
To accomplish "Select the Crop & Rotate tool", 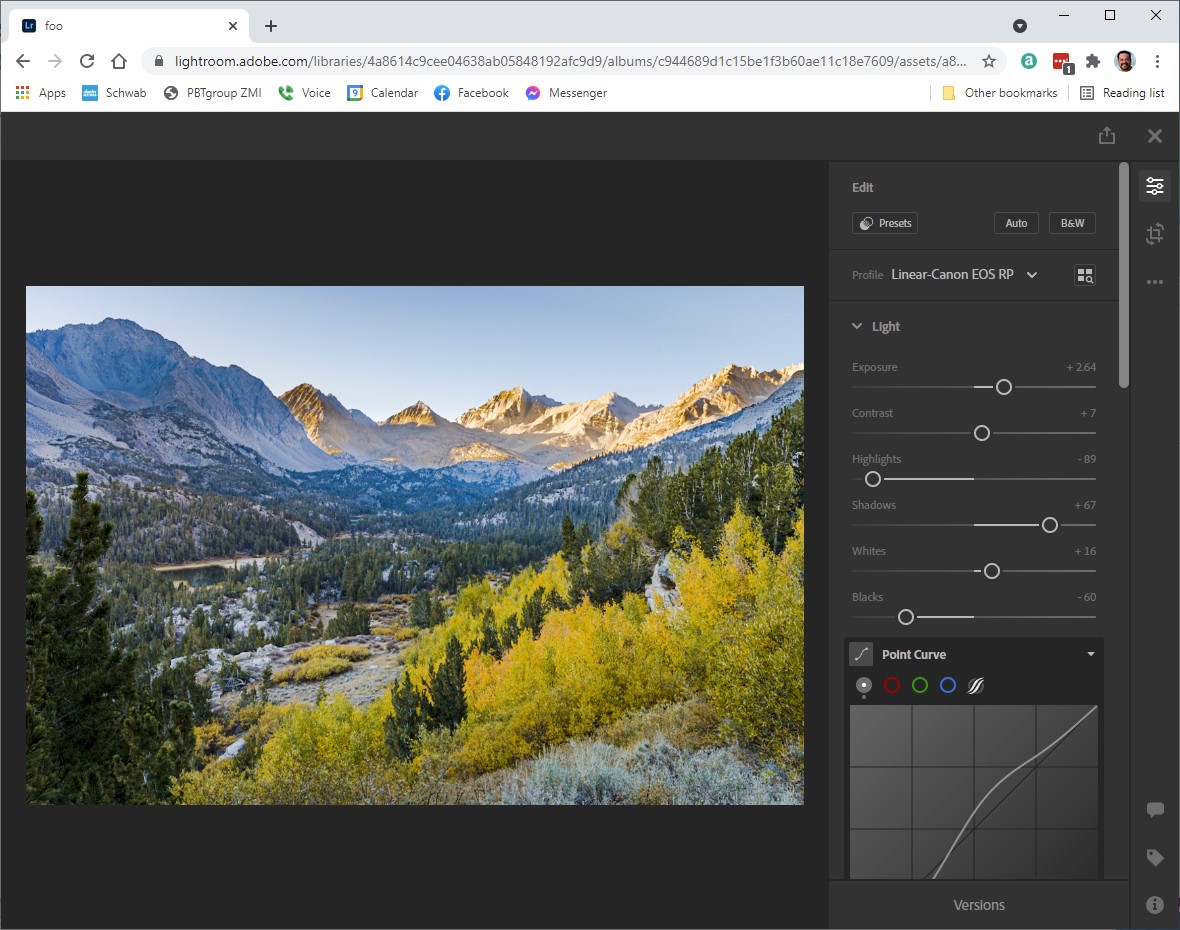I will [1155, 233].
